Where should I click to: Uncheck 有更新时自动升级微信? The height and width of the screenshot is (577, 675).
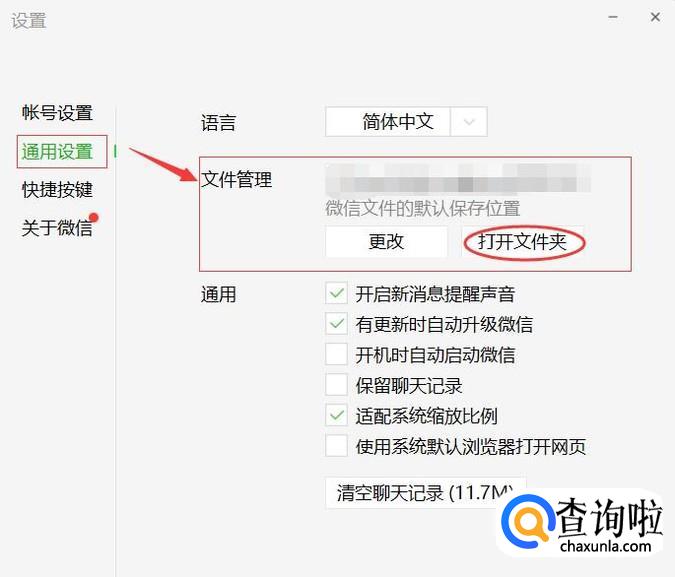pyautogui.click(x=336, y=324)
